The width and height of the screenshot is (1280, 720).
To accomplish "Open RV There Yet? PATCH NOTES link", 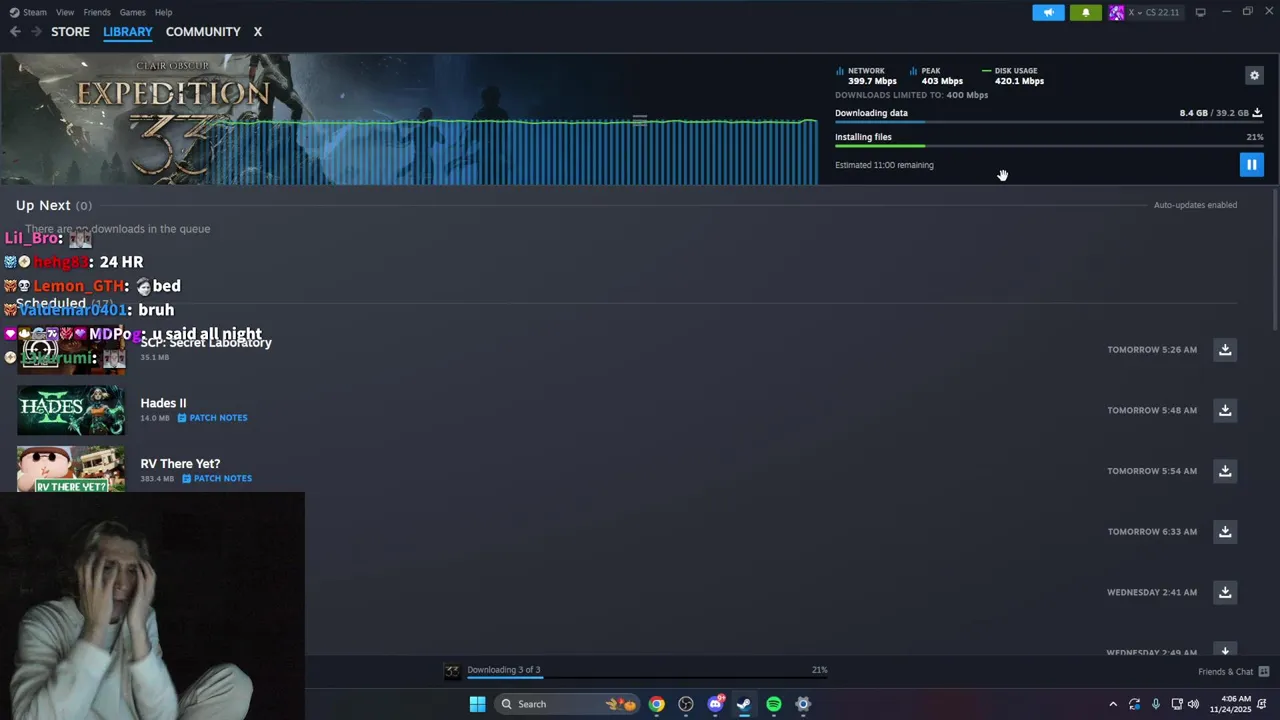I will [217, 479].
